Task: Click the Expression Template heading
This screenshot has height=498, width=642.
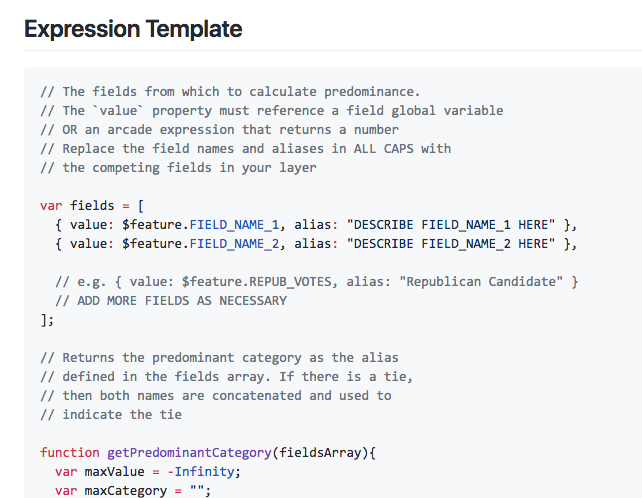Action: 133,29
